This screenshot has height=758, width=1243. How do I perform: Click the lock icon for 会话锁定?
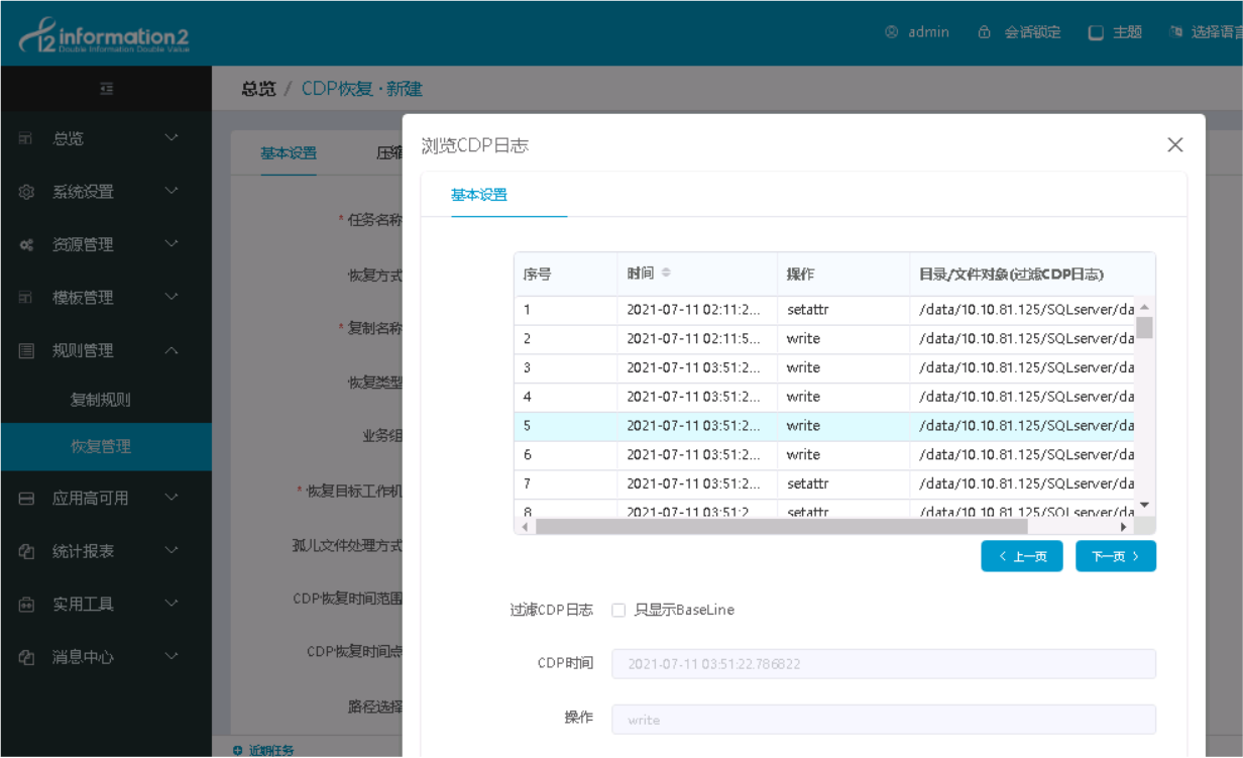(x=984, y=32)
